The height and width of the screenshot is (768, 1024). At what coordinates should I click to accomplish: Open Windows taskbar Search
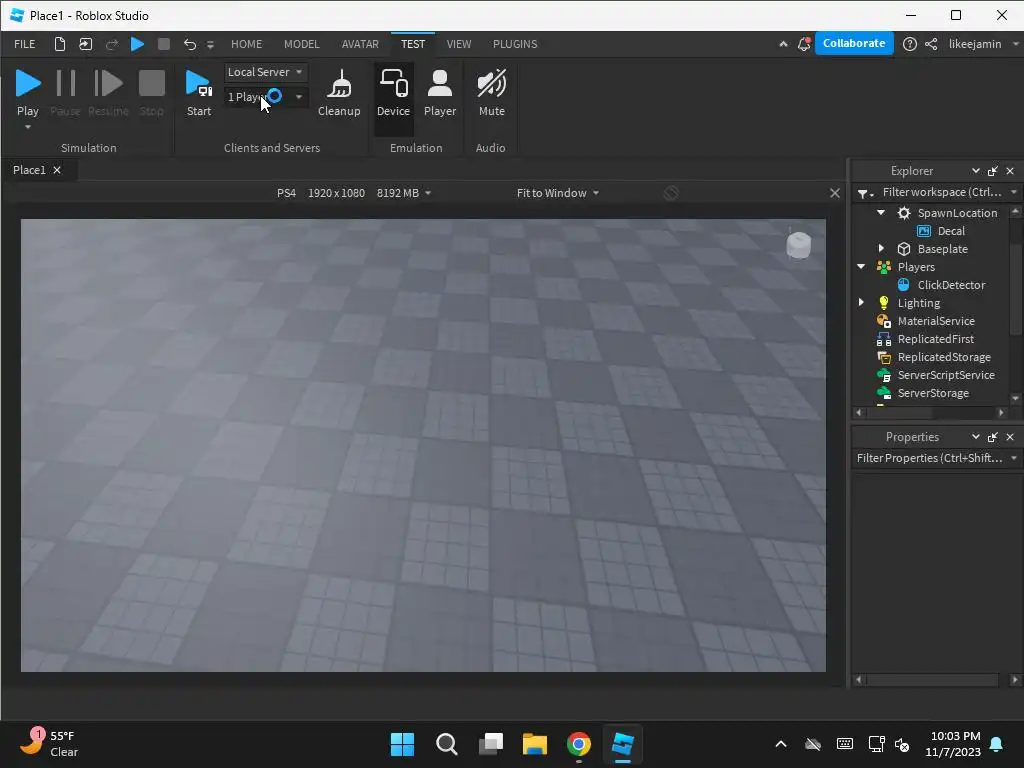(x=447, y=744)
